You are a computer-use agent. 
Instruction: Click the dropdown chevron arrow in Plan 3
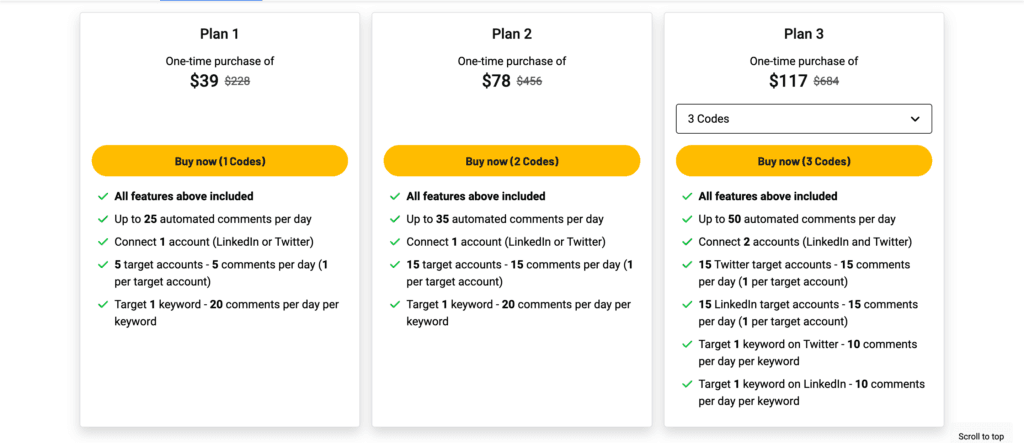(x=915, y=119)
